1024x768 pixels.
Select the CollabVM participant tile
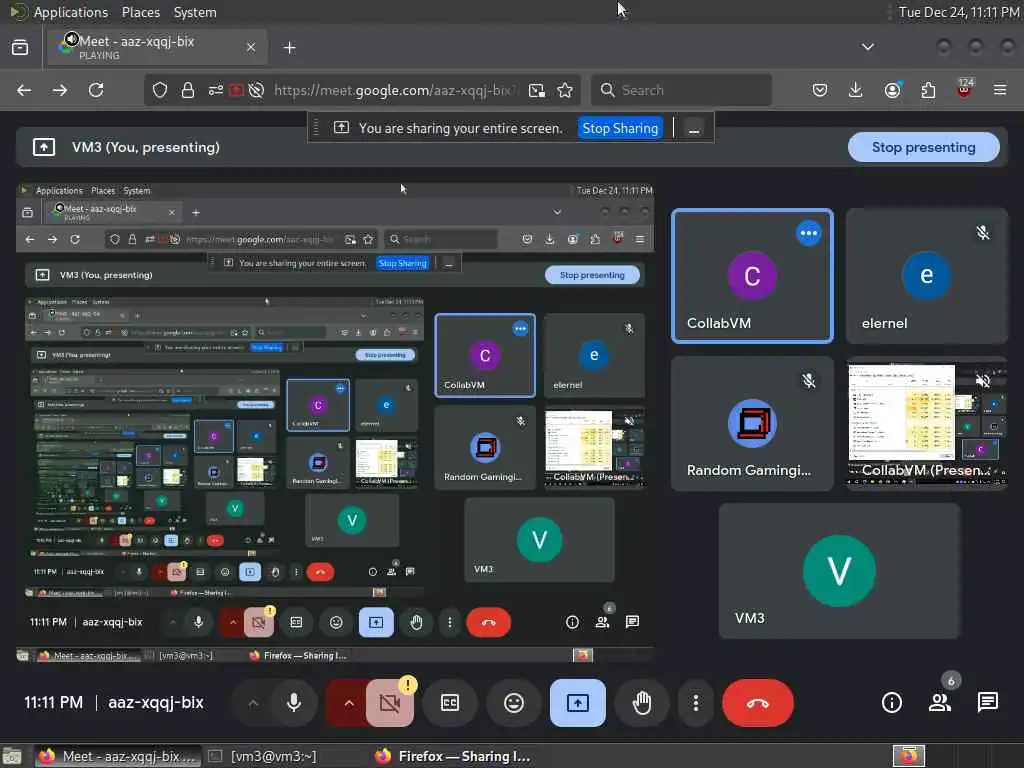(752, 276)
